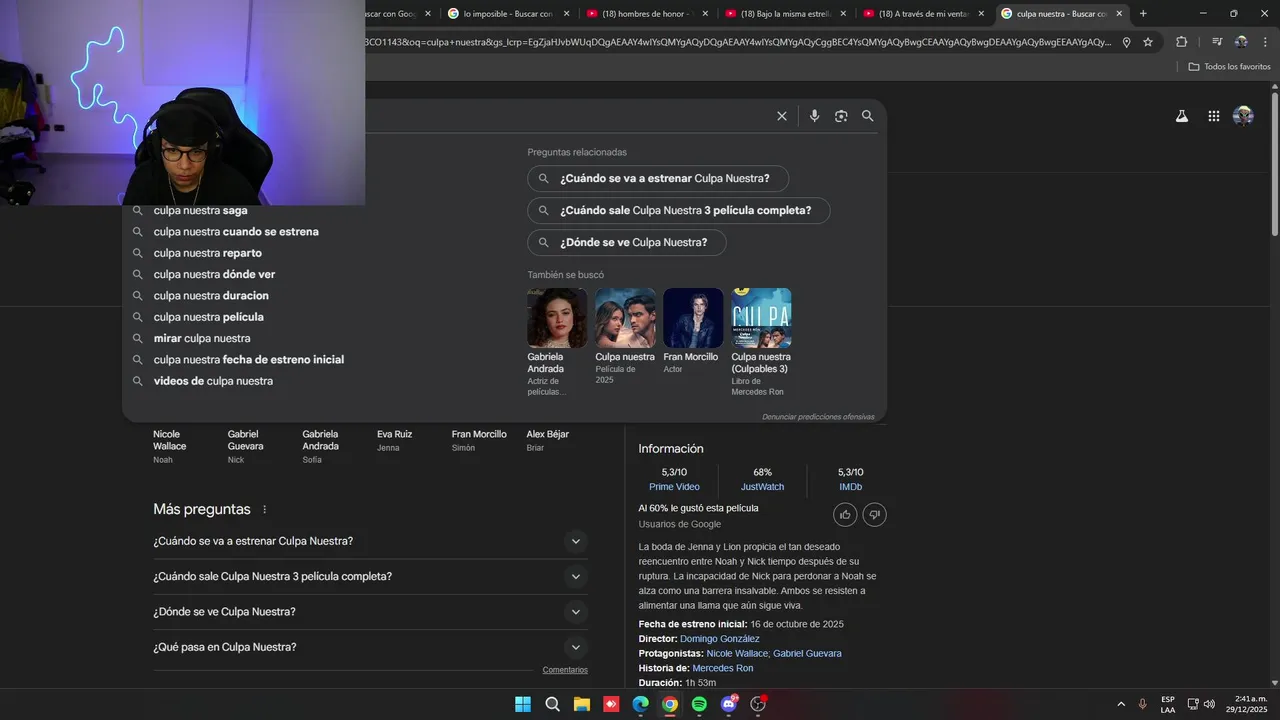Click chip '¿Cuándo sale Culpa Nuestra 3 película completa?'

click(x=679, y=211)
